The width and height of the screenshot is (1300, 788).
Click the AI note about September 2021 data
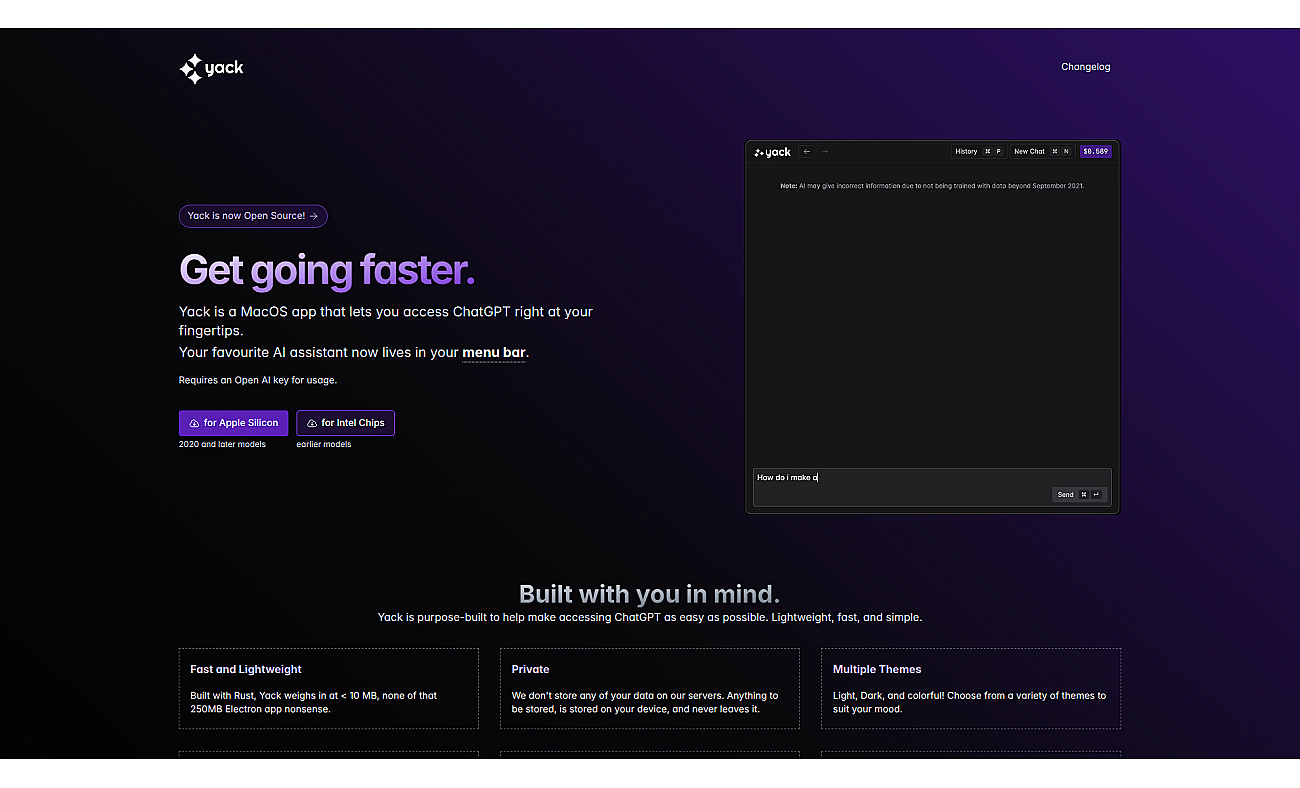coord(932,186)
